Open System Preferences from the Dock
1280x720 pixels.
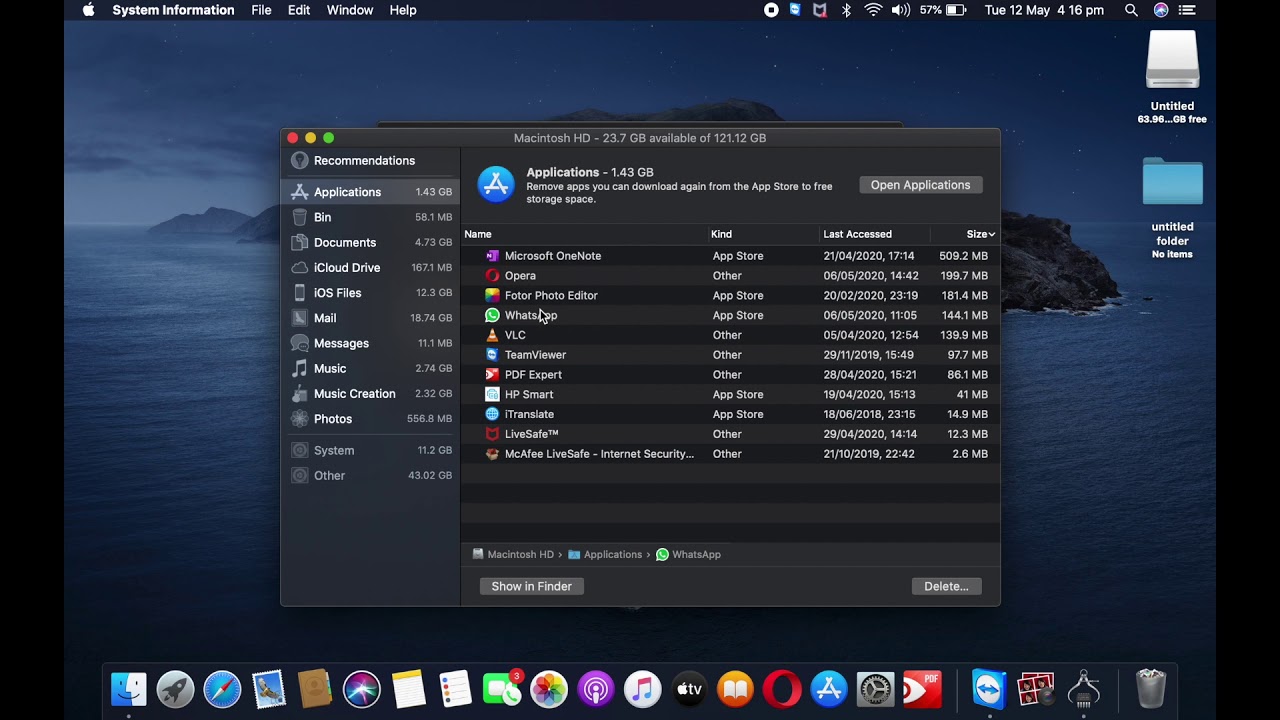tap(875, 689)
